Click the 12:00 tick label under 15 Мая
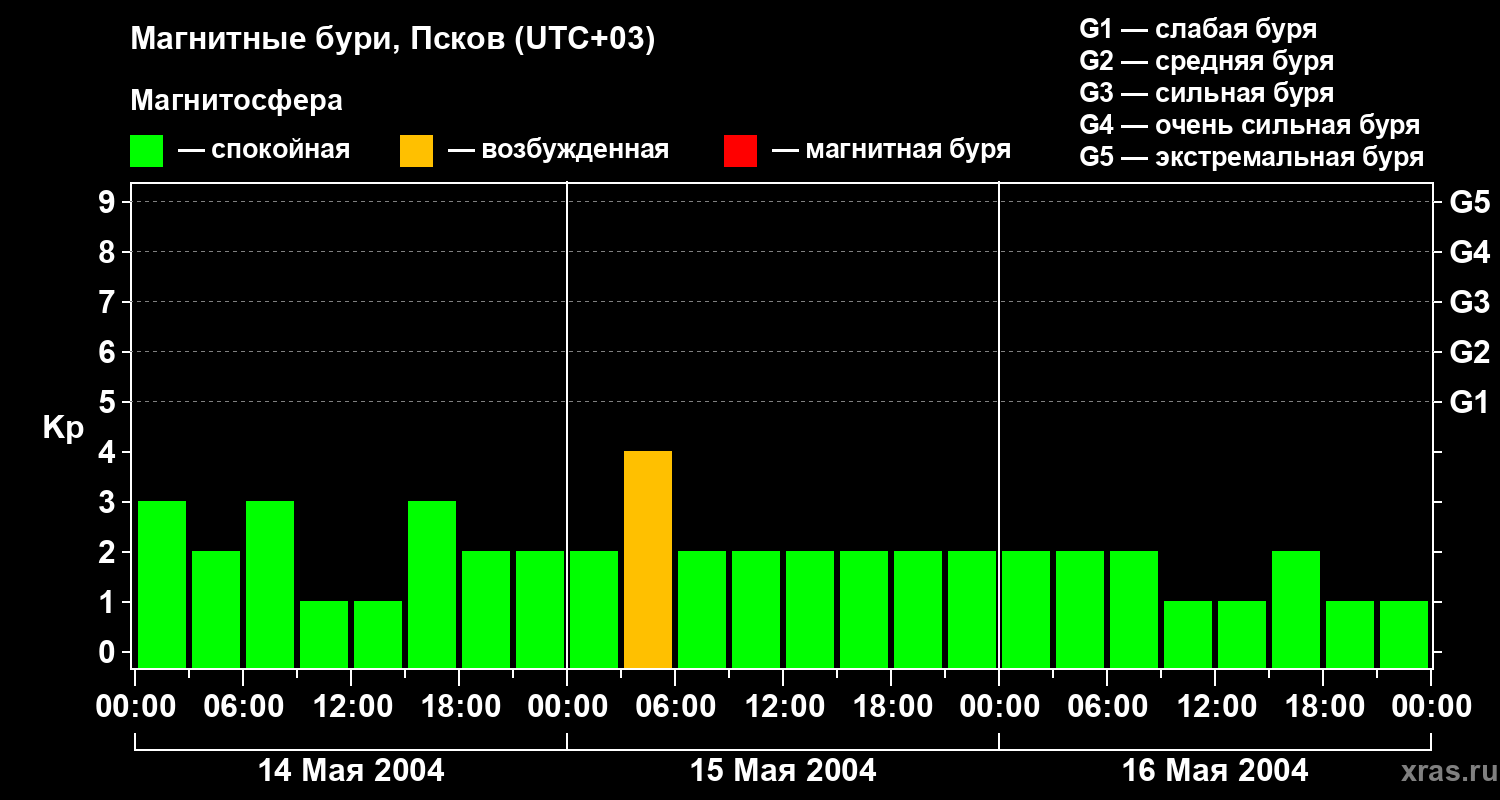 coord(784,707)
